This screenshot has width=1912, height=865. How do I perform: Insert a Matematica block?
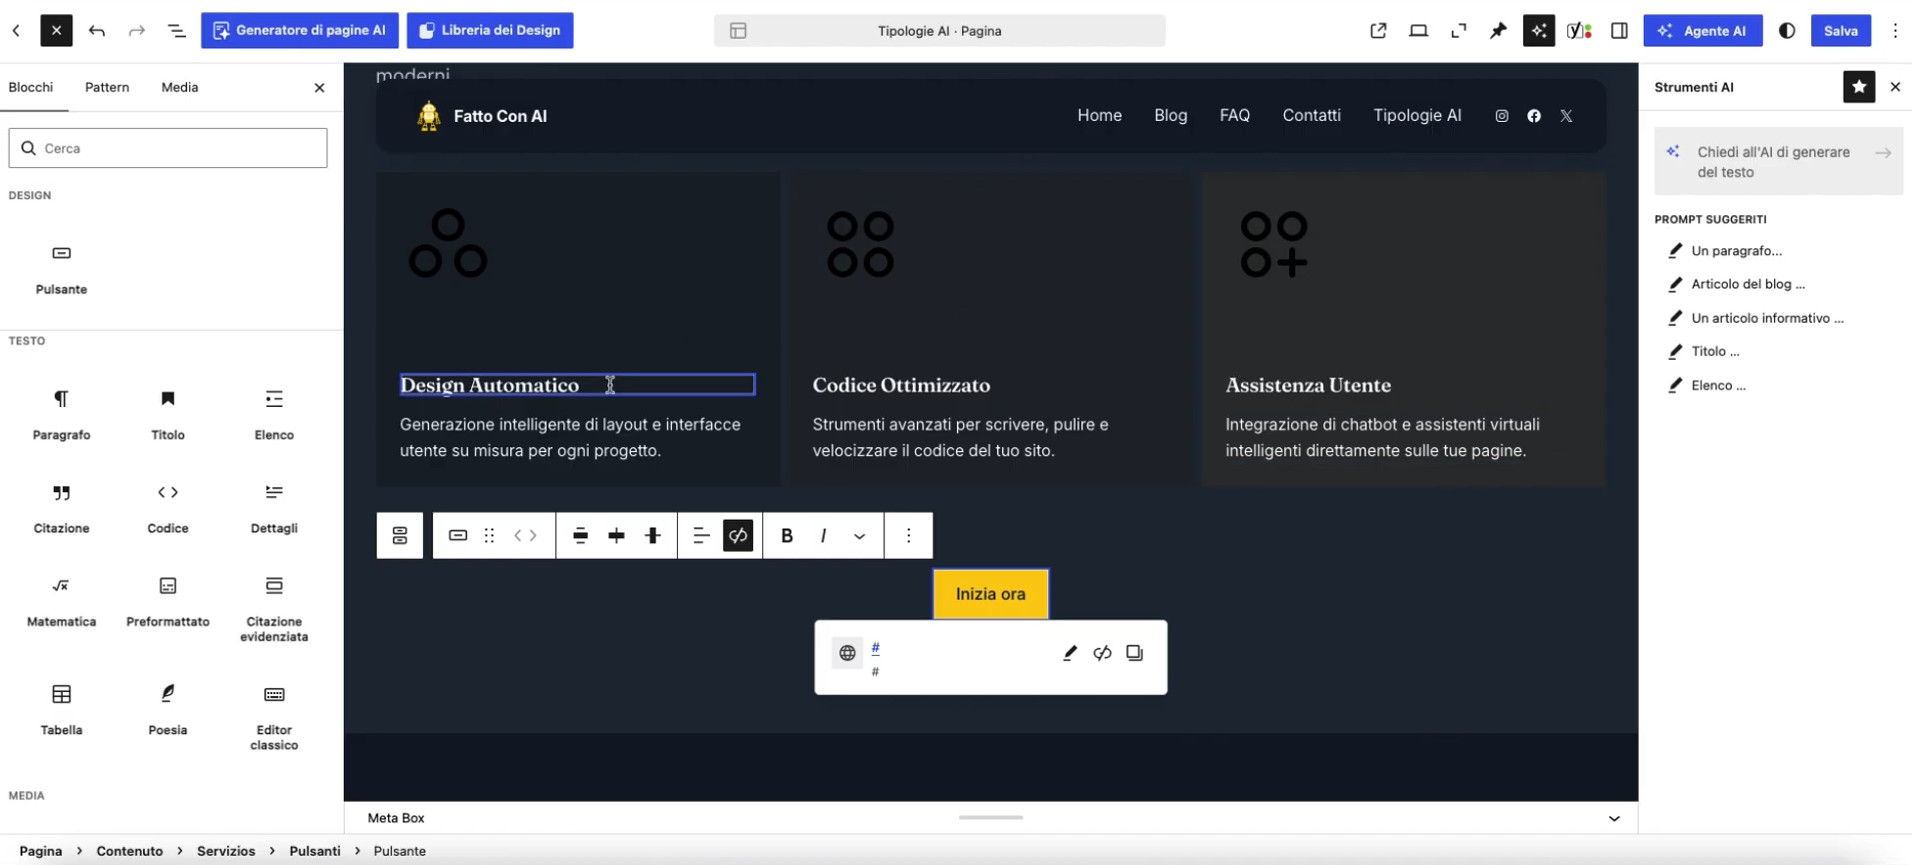(x=61, y=600)
